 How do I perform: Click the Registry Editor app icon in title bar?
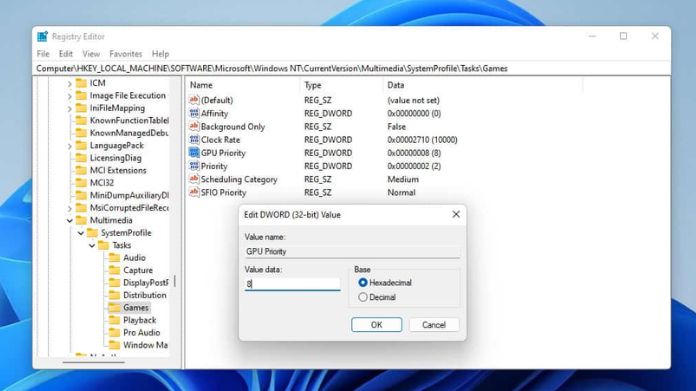[43, 36]
